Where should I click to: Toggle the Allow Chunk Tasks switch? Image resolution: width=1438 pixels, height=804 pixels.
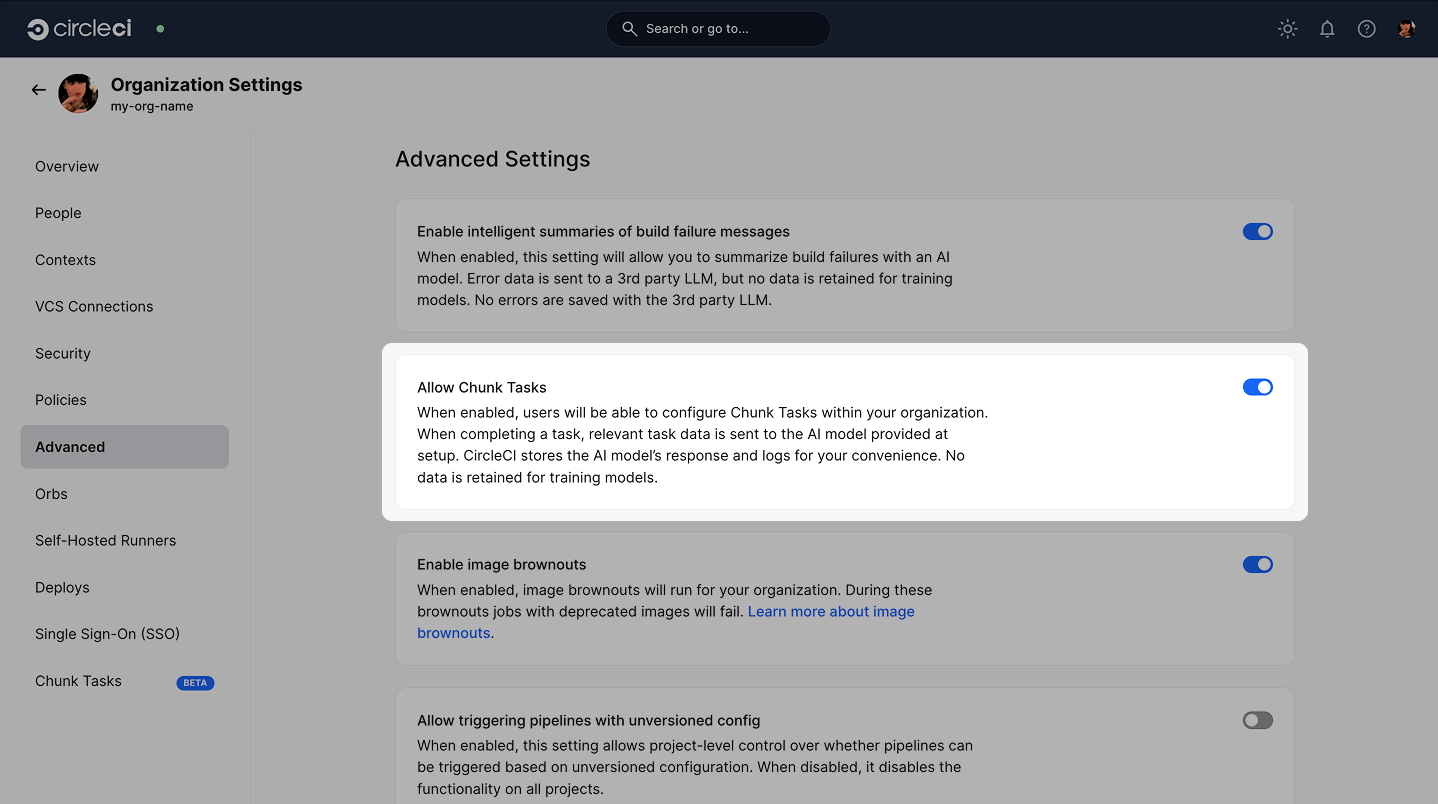tap(1257, 387)
